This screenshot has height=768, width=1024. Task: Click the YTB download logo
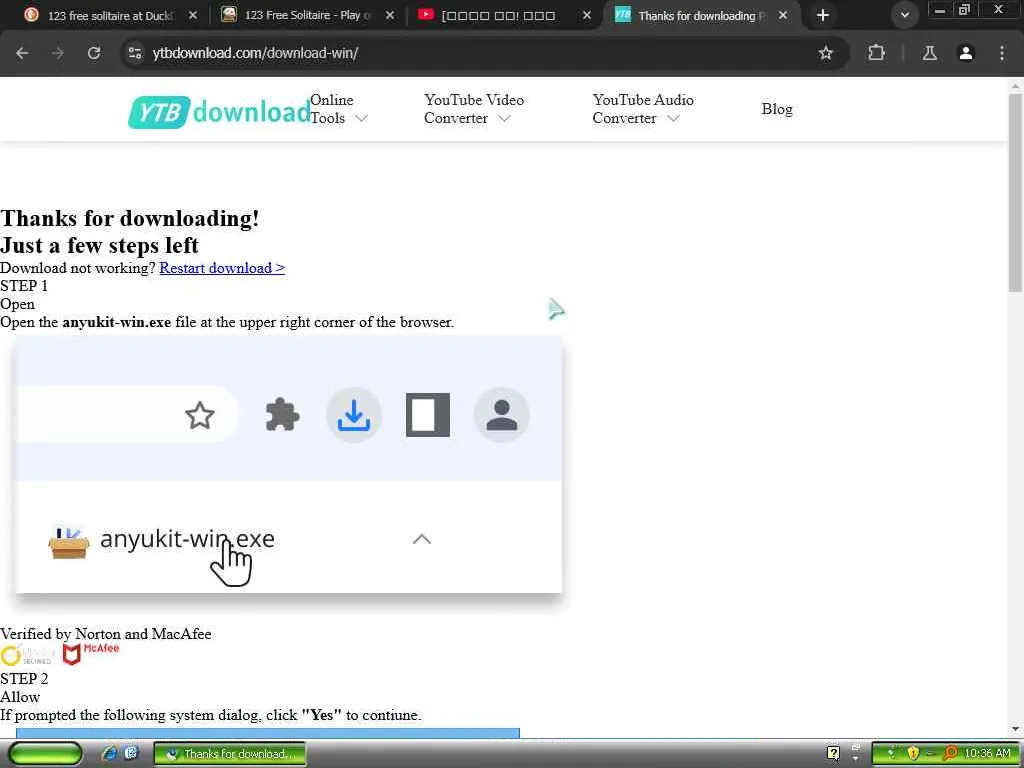(219, 112)
